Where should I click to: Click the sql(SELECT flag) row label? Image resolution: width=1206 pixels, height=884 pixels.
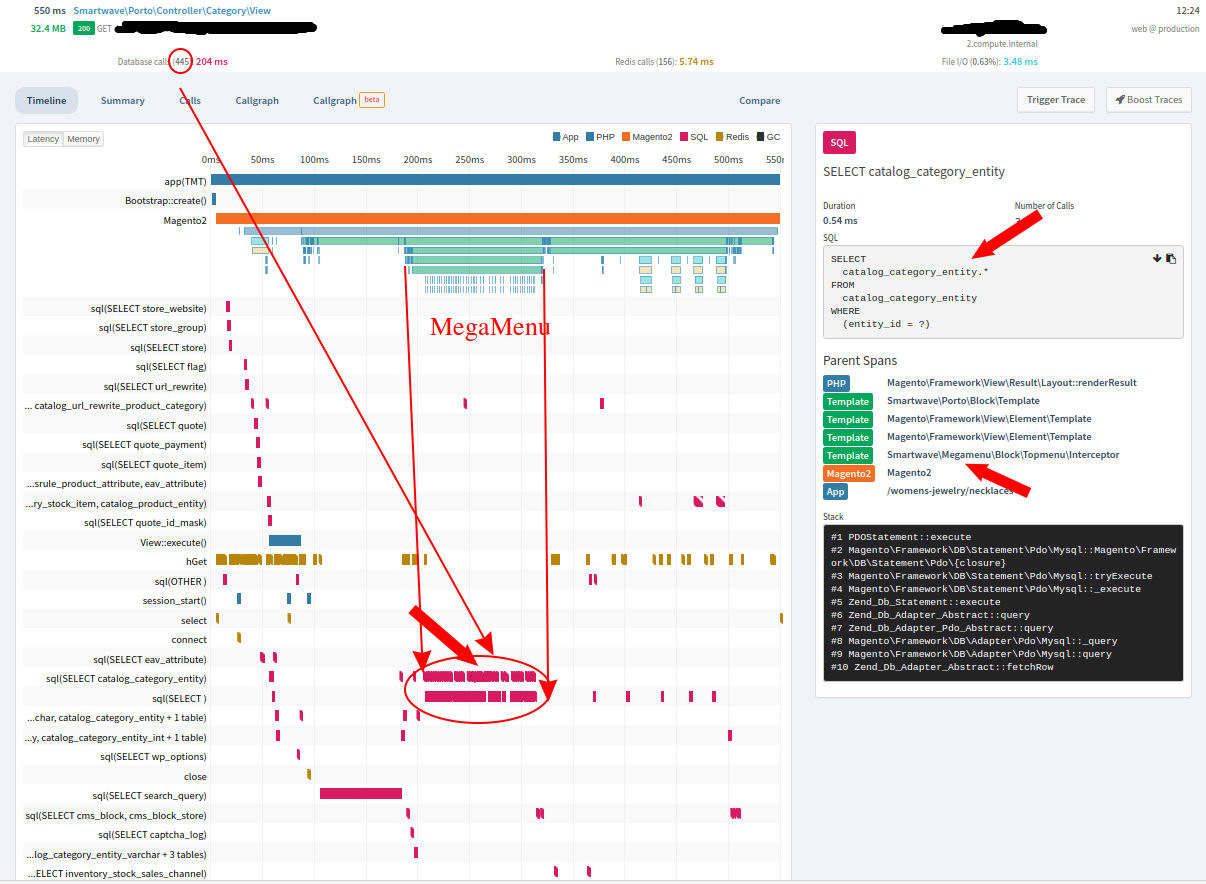point(171,366)
